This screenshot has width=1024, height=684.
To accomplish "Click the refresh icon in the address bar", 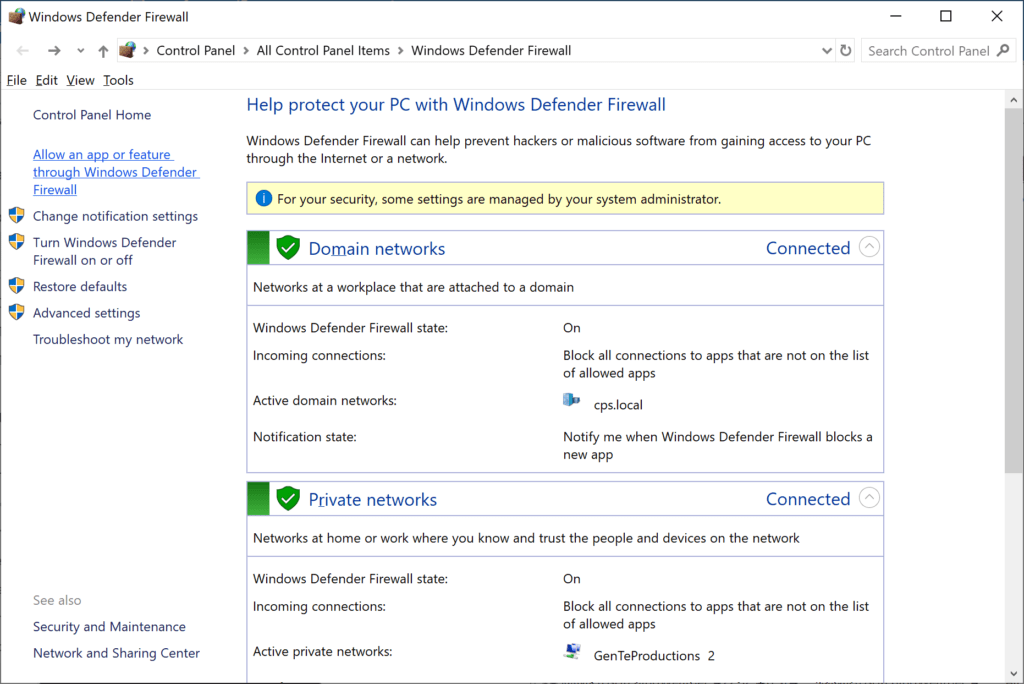I will (846, 50).
